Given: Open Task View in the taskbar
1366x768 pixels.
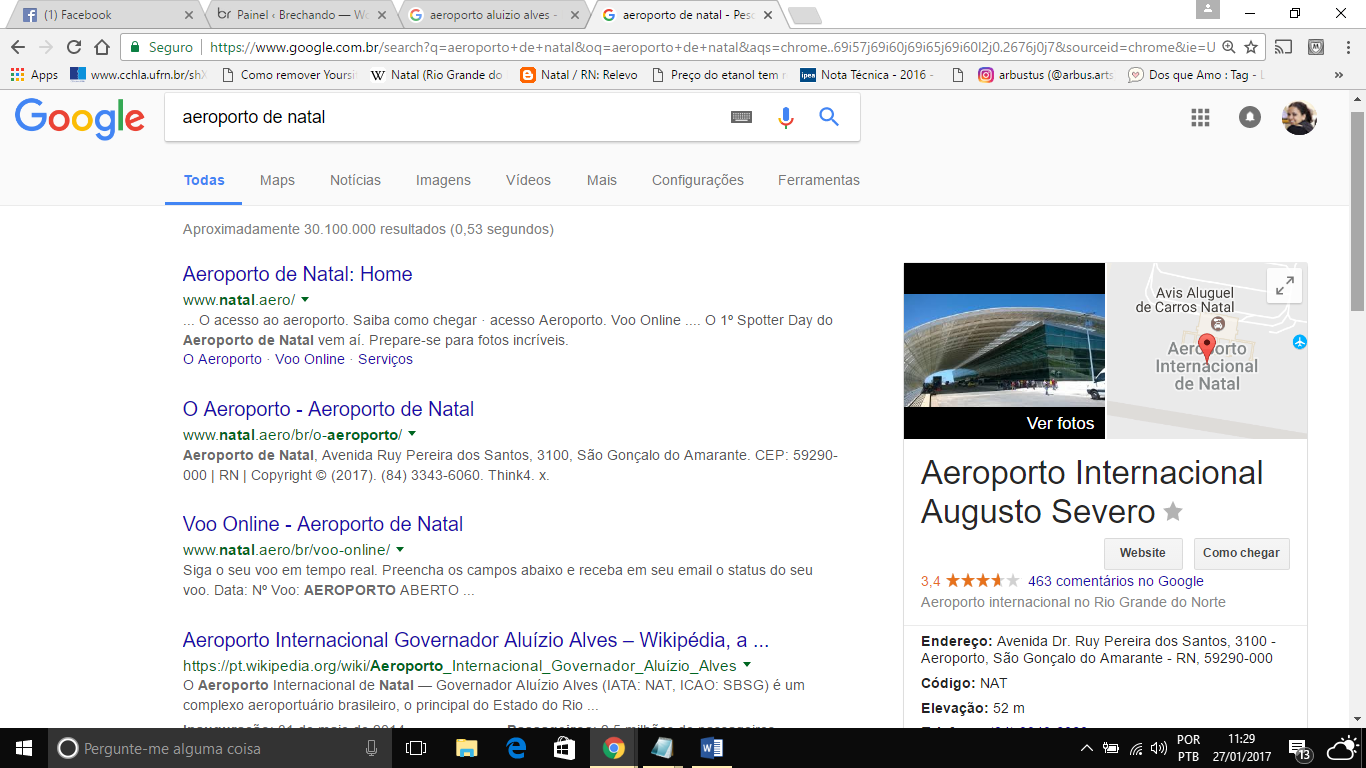Looking at the screenshot, I should (416, 748).
